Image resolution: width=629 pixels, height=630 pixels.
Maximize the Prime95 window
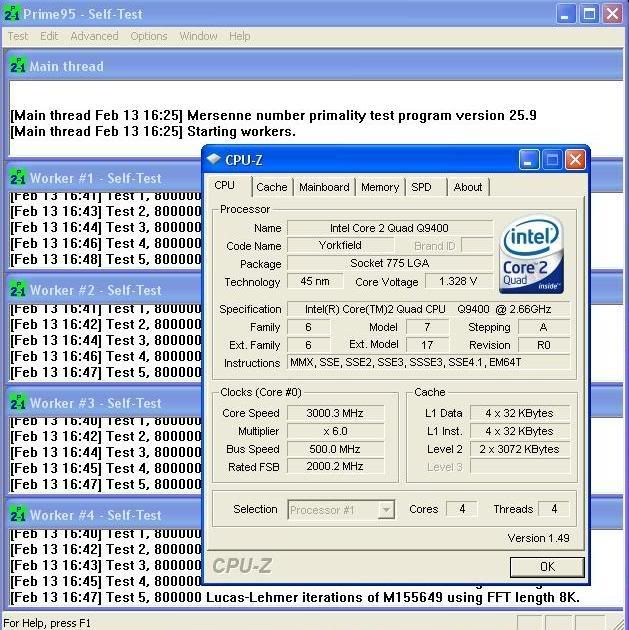589,14
